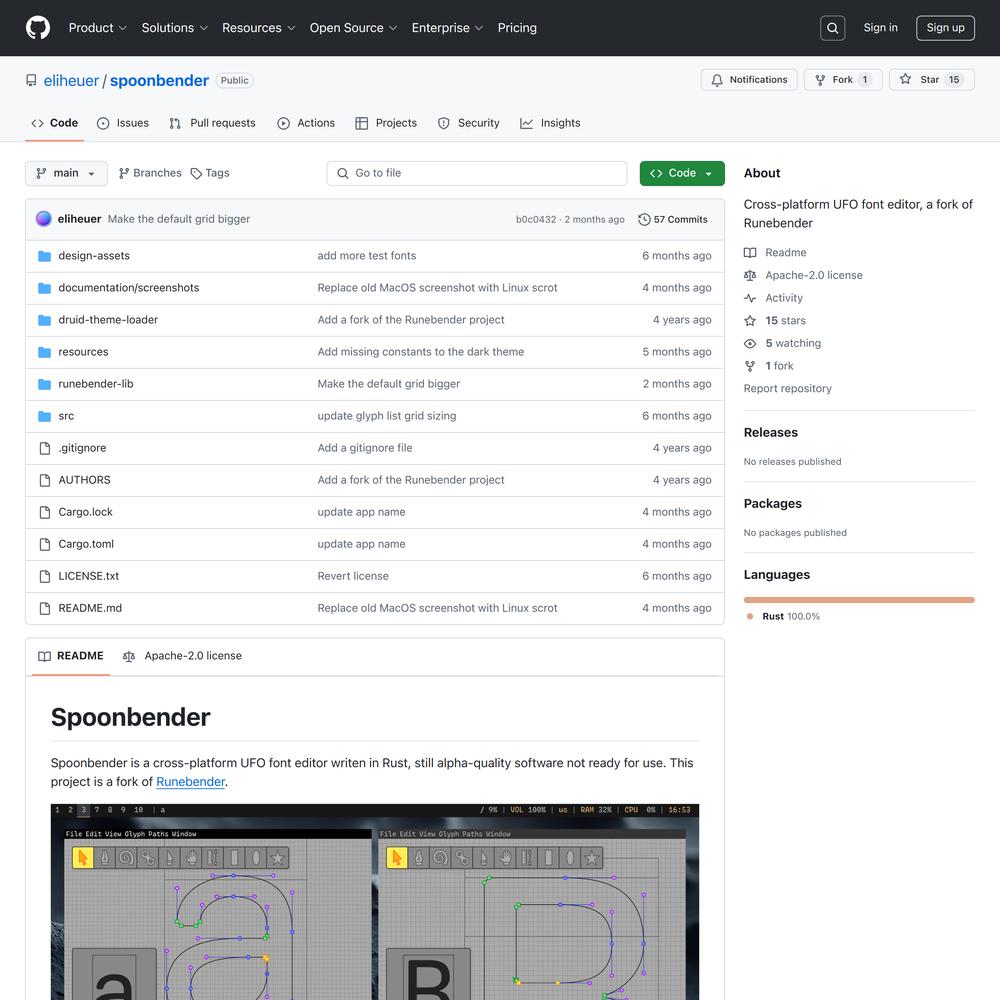Click eliheuer's avatar in commit row
Image resolution: width=1000 pixels, height=1000 pixels.
point(43,219)
